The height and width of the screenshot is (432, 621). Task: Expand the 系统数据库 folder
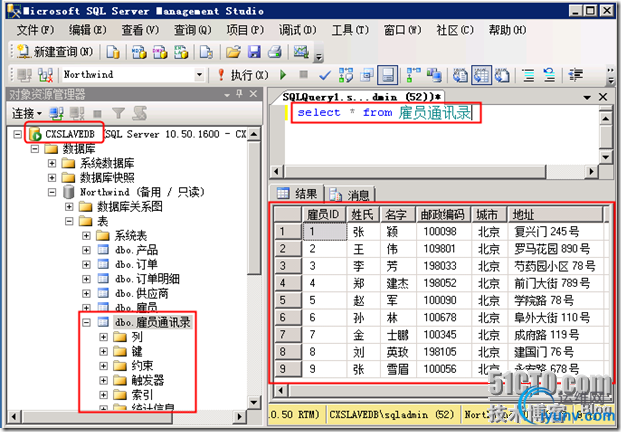pos(52,163)
